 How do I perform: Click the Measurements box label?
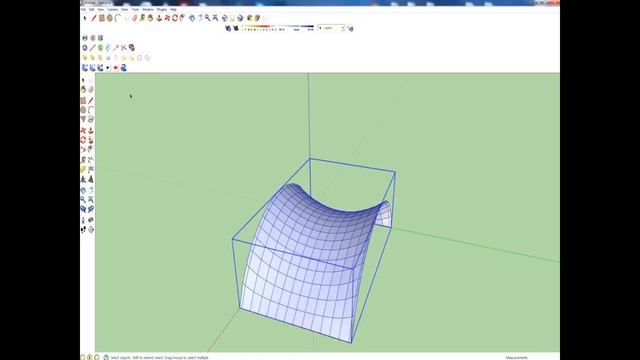pos(516,358)
